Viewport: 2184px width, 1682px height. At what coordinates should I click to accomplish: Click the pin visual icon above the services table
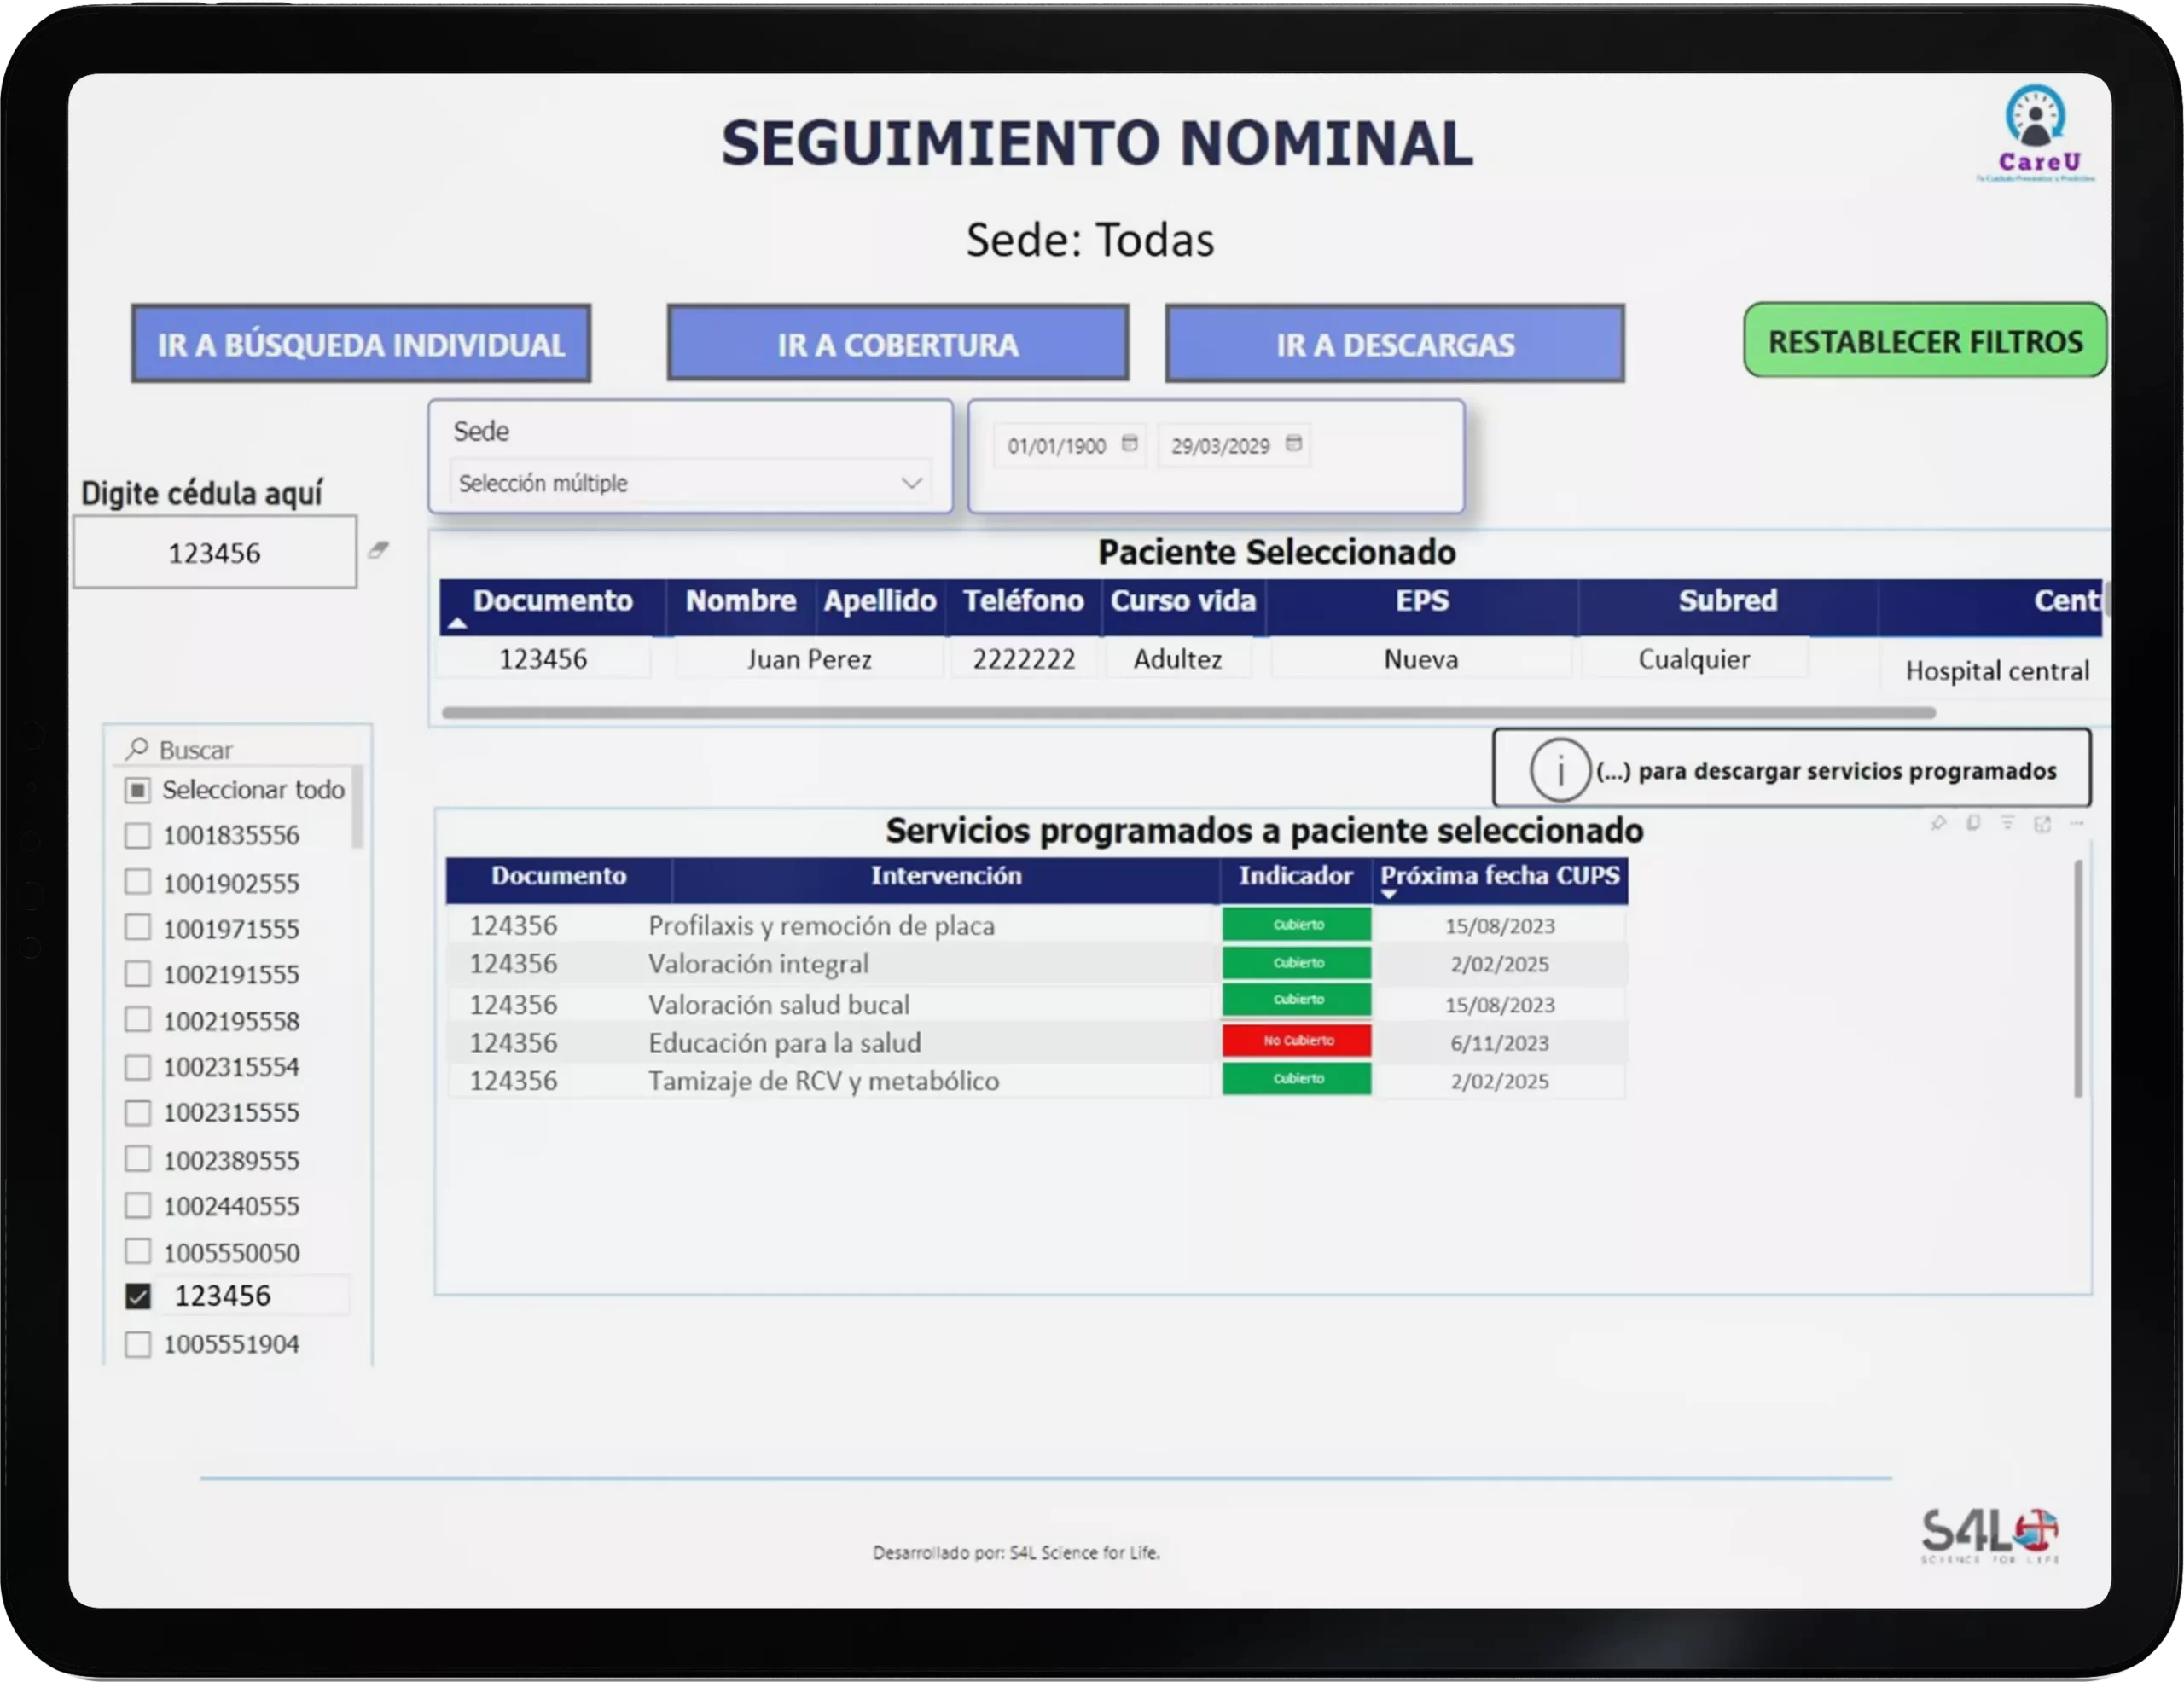coord(1938,823)
